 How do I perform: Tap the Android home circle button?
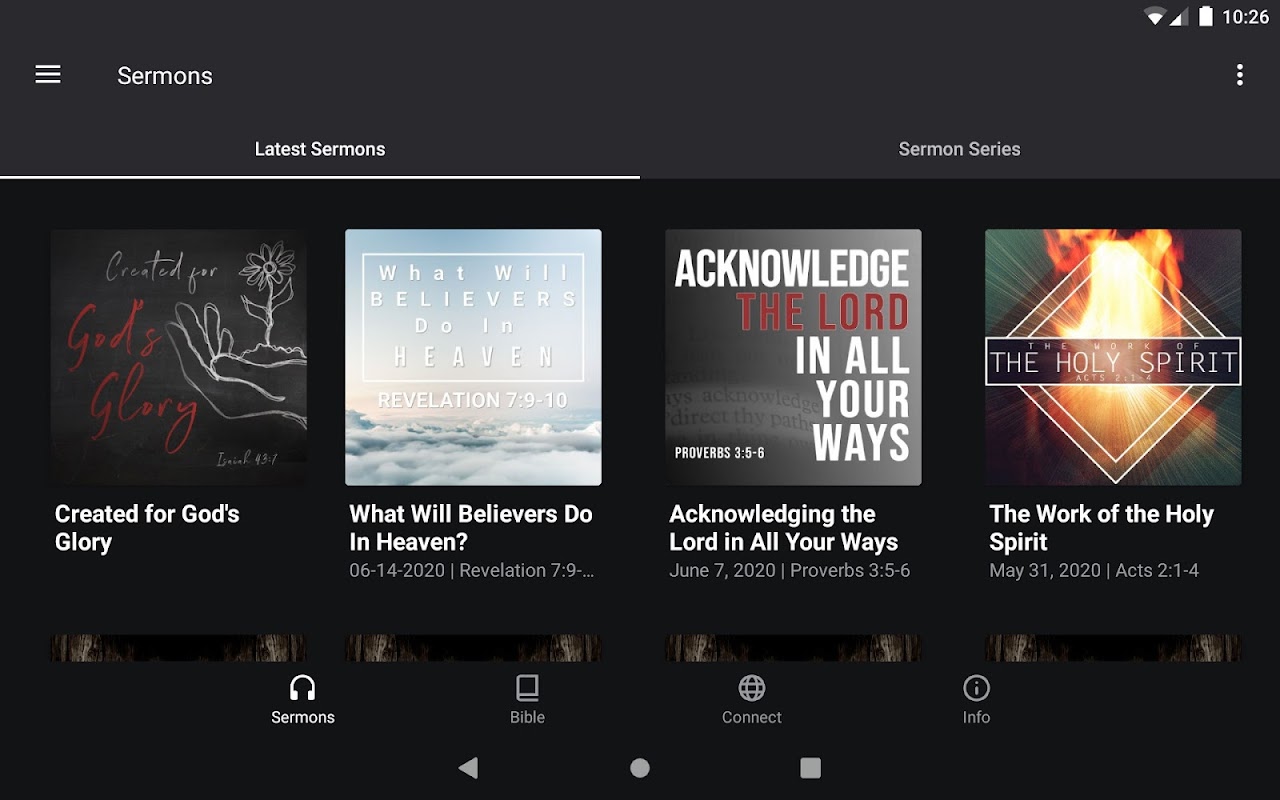pos(640,767)
